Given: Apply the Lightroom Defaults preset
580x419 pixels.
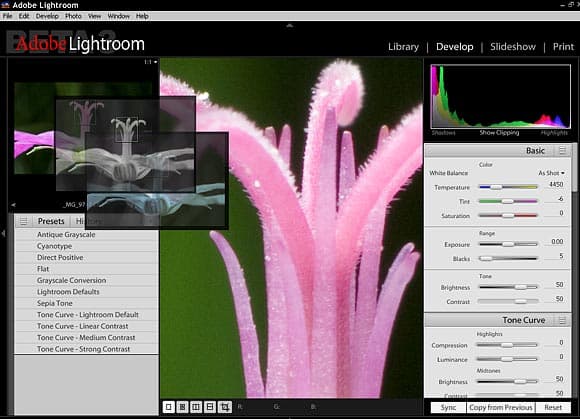Looking at the screenshot, I should point(87,292).
